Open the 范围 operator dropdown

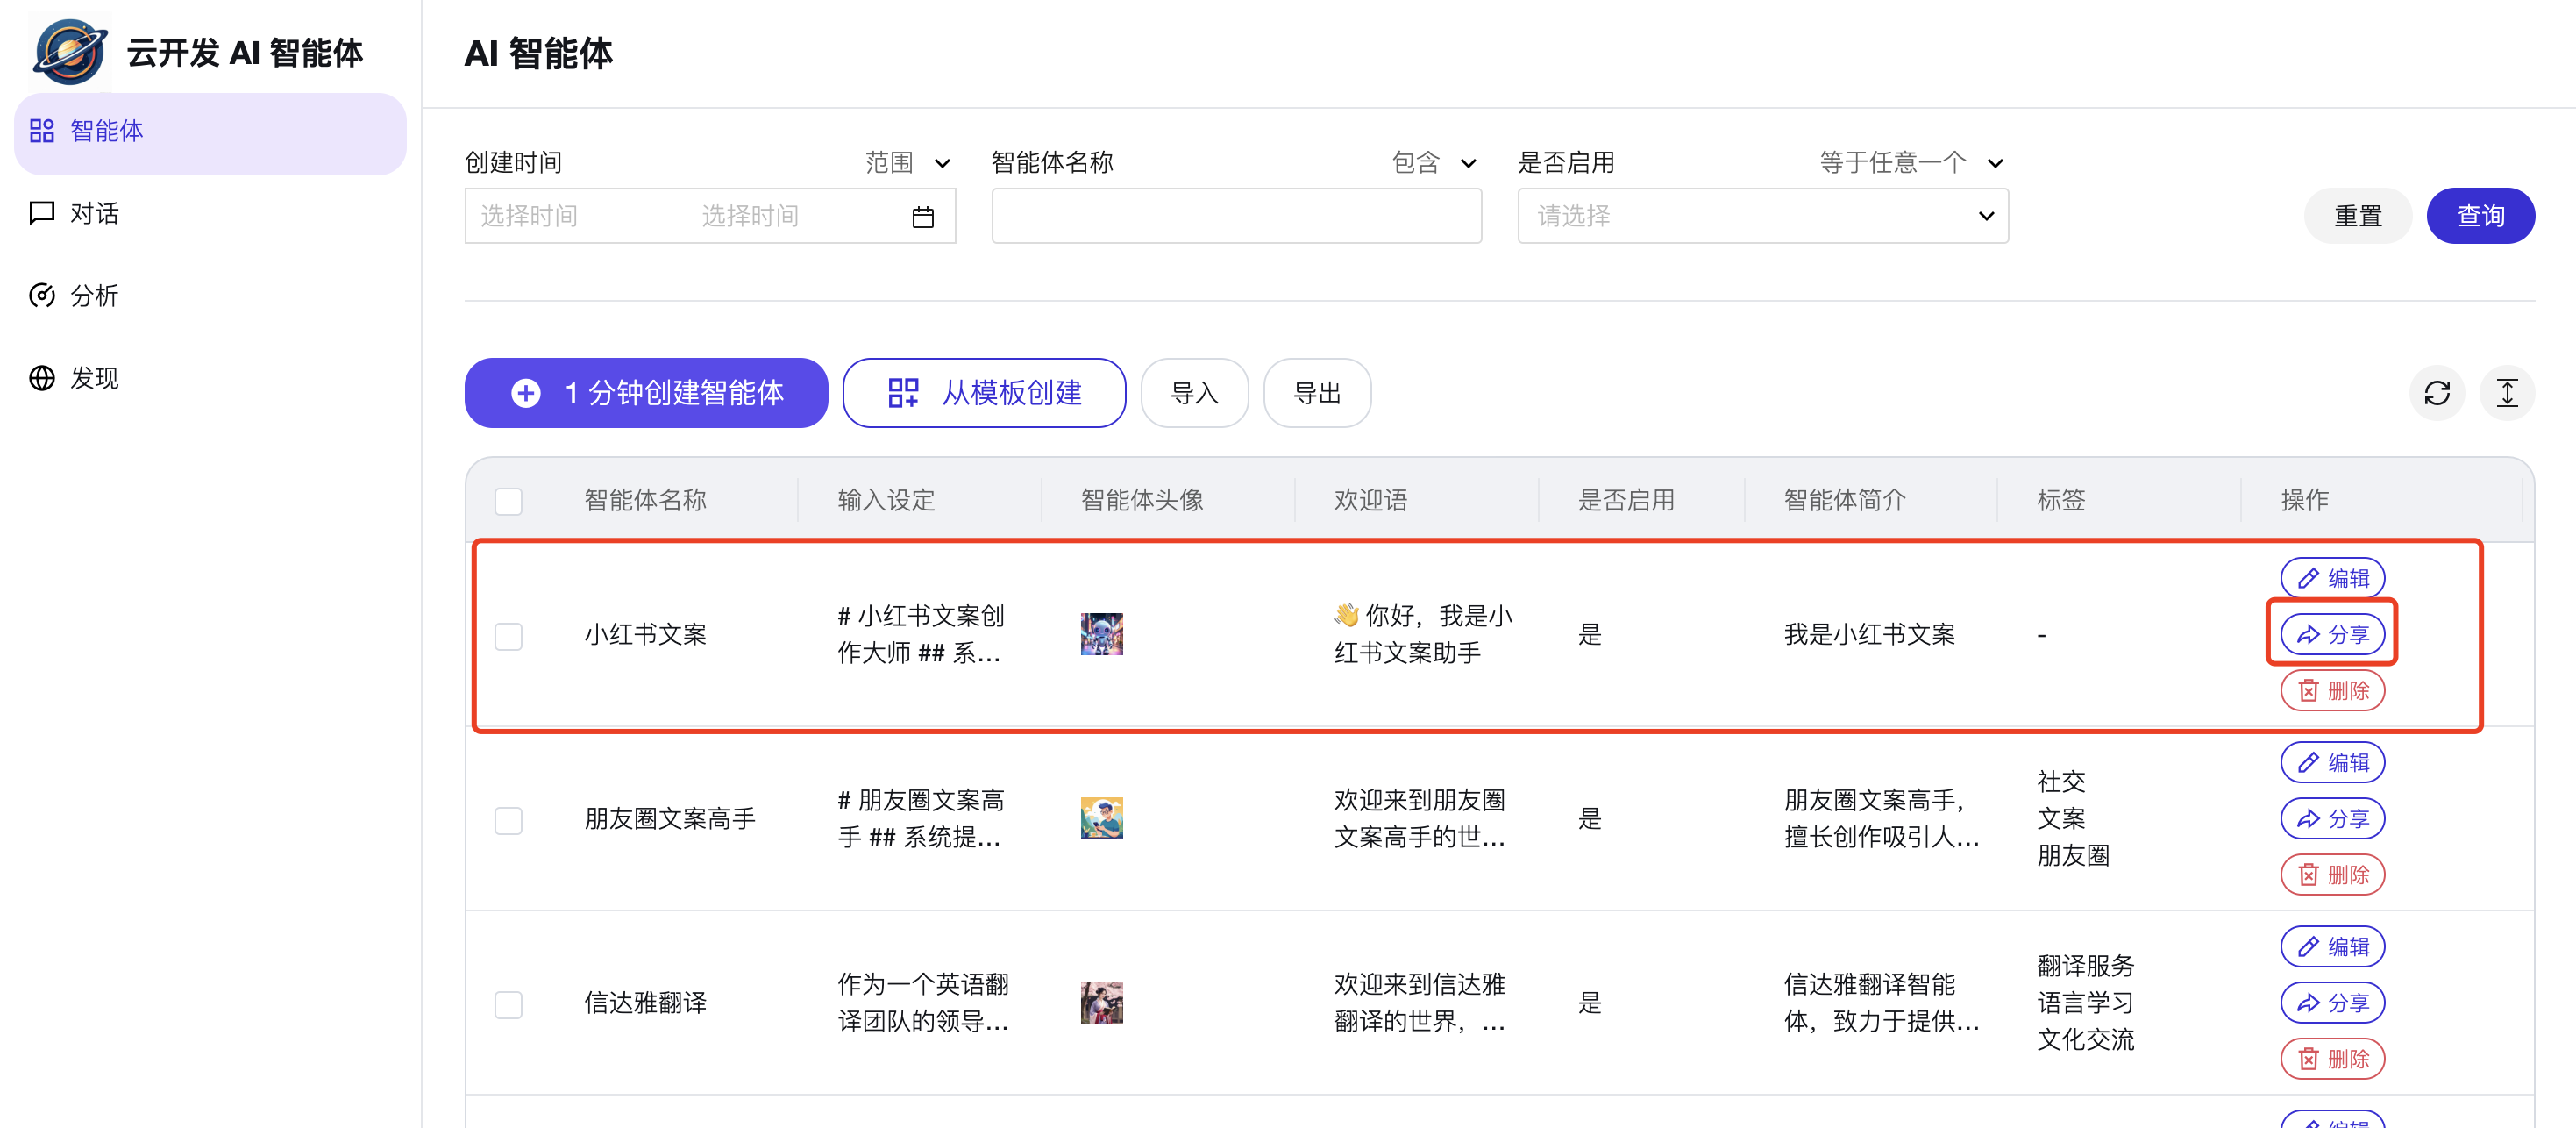tap(907, 163)
